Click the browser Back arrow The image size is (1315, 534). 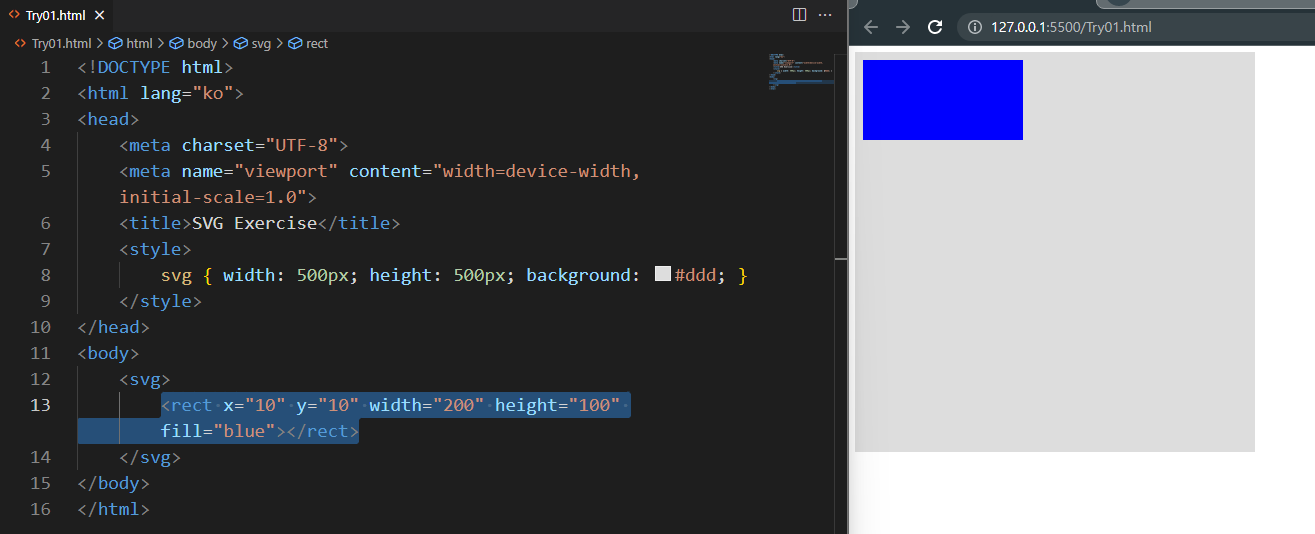click(871, 27)
